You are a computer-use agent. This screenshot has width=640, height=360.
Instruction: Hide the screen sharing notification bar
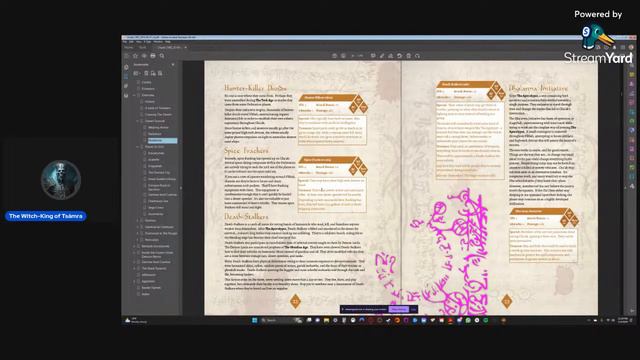pyautogui.click(x=413, y=309)
